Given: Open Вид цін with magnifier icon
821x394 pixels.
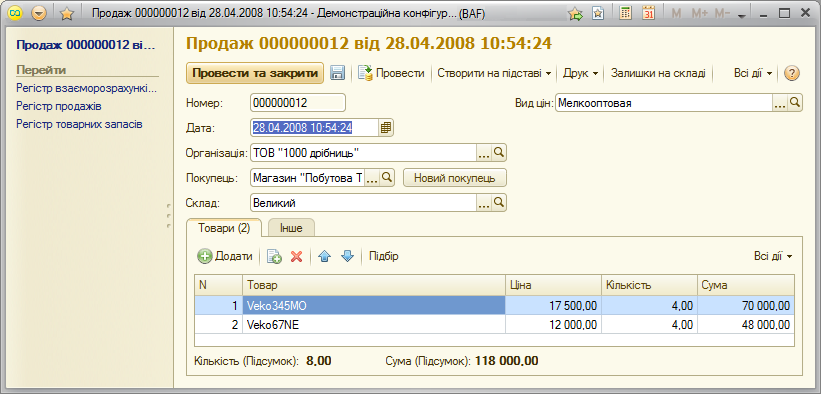Looking at the screenshot, I should [795, 103].
